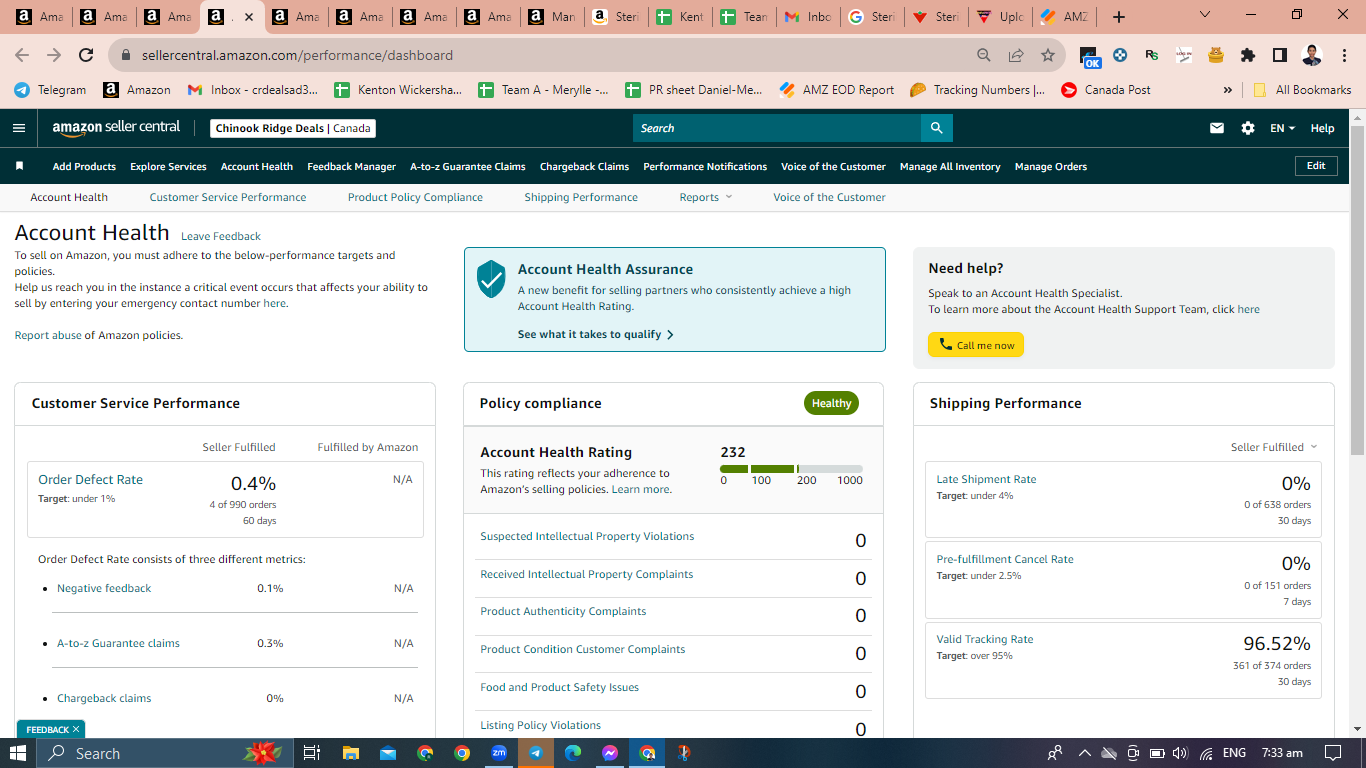Viewport: 1366px width, 768px height.
Task: Open the Chrome profile avatar
Action: 1312,55
